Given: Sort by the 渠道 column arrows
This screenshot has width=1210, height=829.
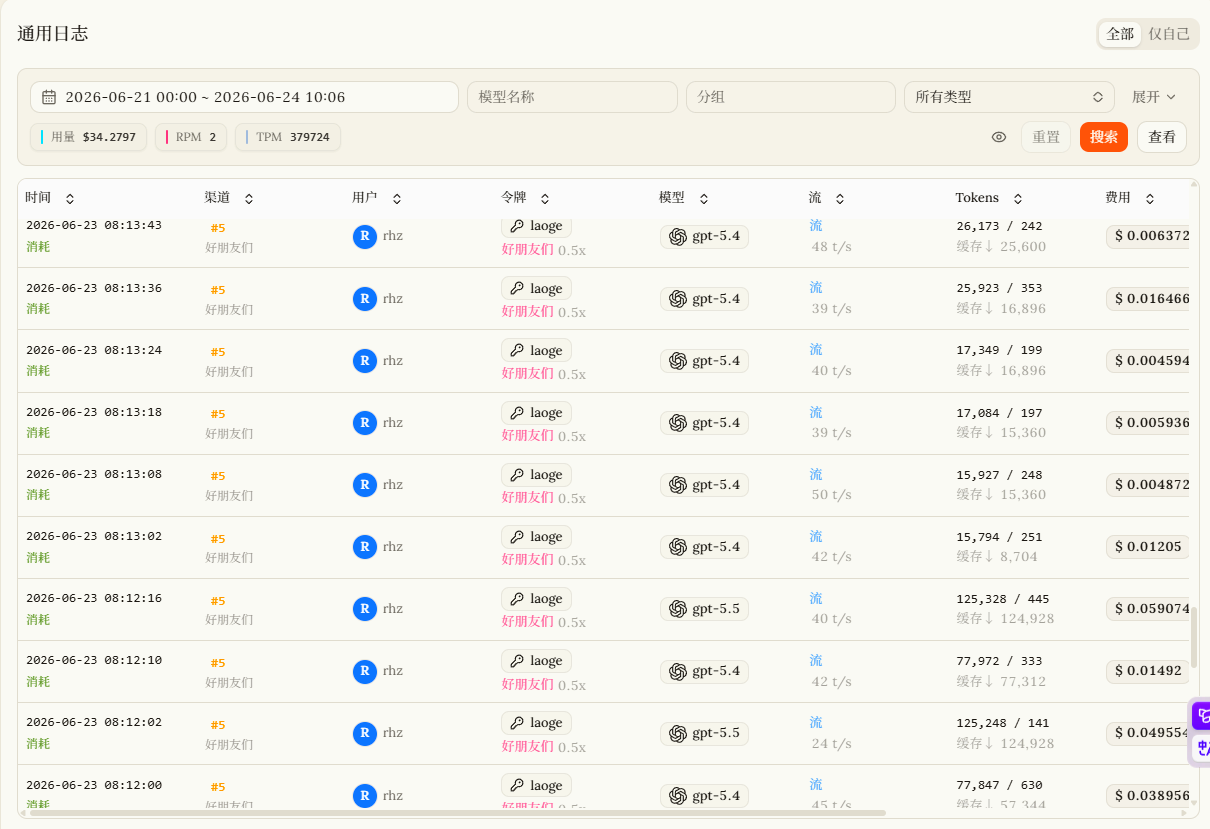Looking at the screenshot, I should point(249,199).
